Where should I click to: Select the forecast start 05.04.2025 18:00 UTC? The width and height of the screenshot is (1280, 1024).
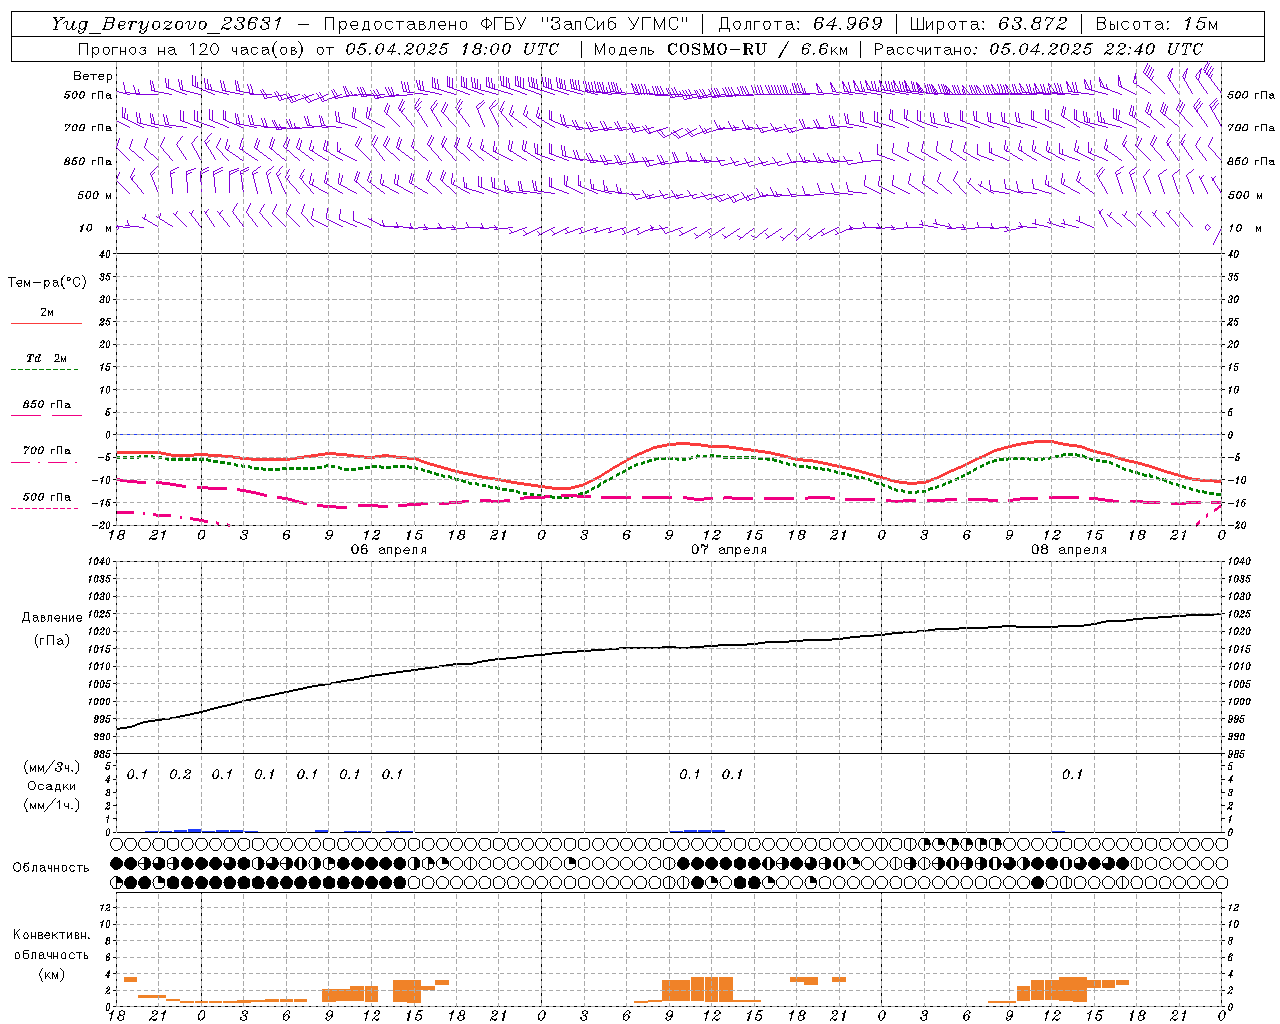click(452, 49)
